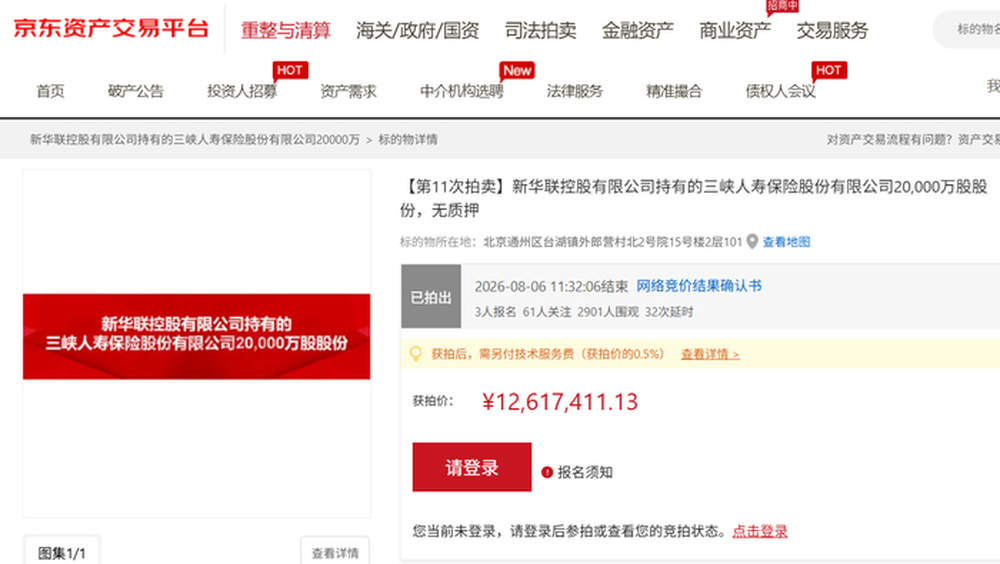1000x564 pixels.
Task: Click the red exclamation icon by 报名须知
Action: [547, 472]
